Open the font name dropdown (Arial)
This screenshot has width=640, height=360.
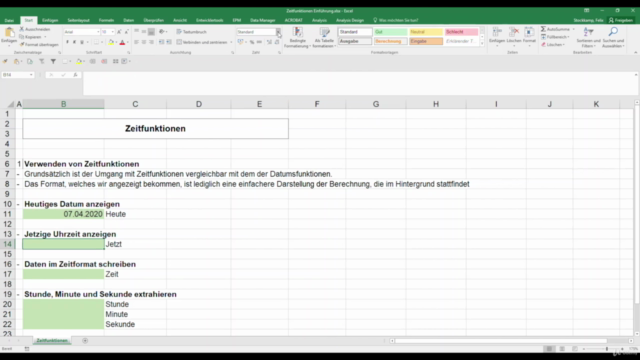98,32
